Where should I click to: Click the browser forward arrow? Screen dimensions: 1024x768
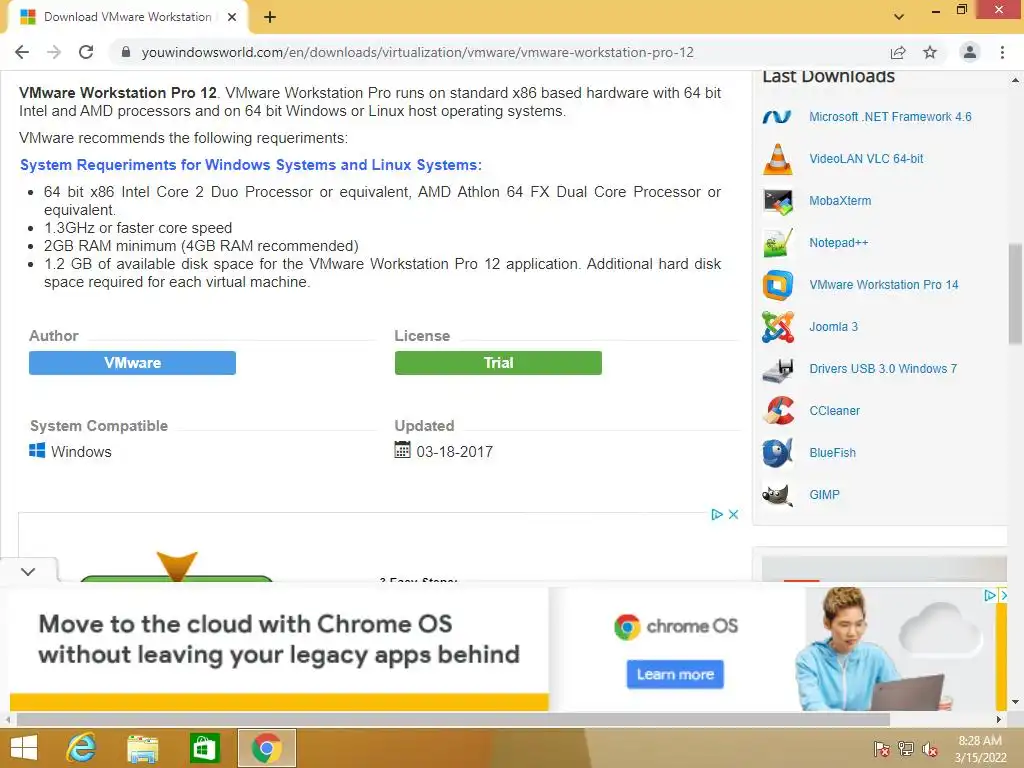tap(54, 52)
